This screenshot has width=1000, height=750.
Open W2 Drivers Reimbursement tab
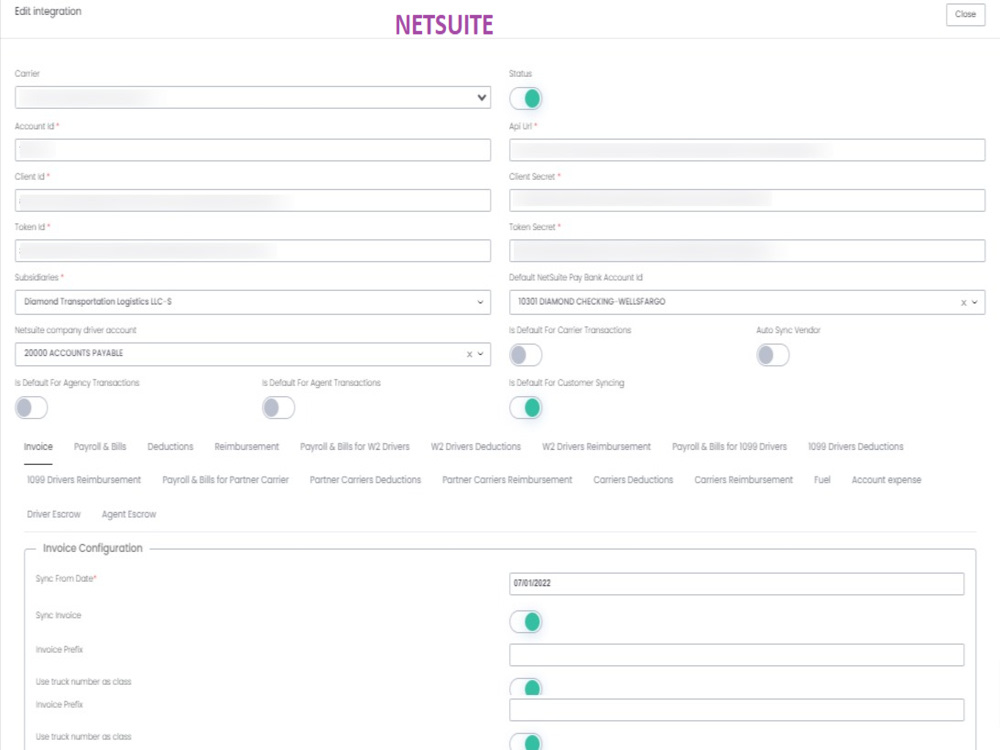tap(596, 446)
